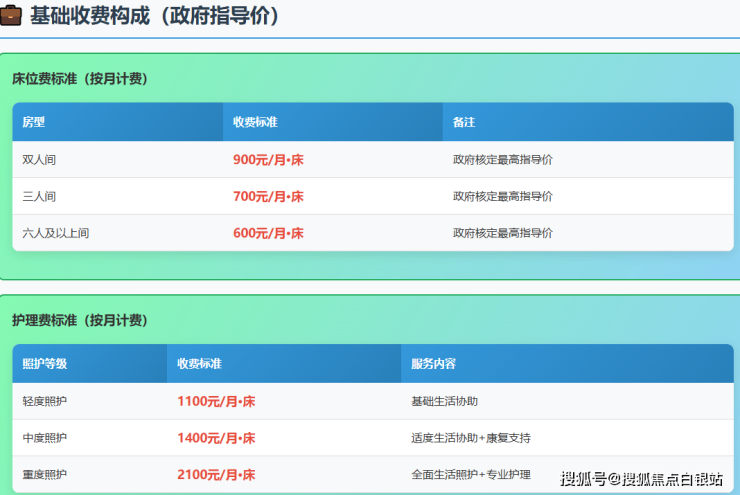Select the 轻度照护 row label

click(x=45, y=401)
